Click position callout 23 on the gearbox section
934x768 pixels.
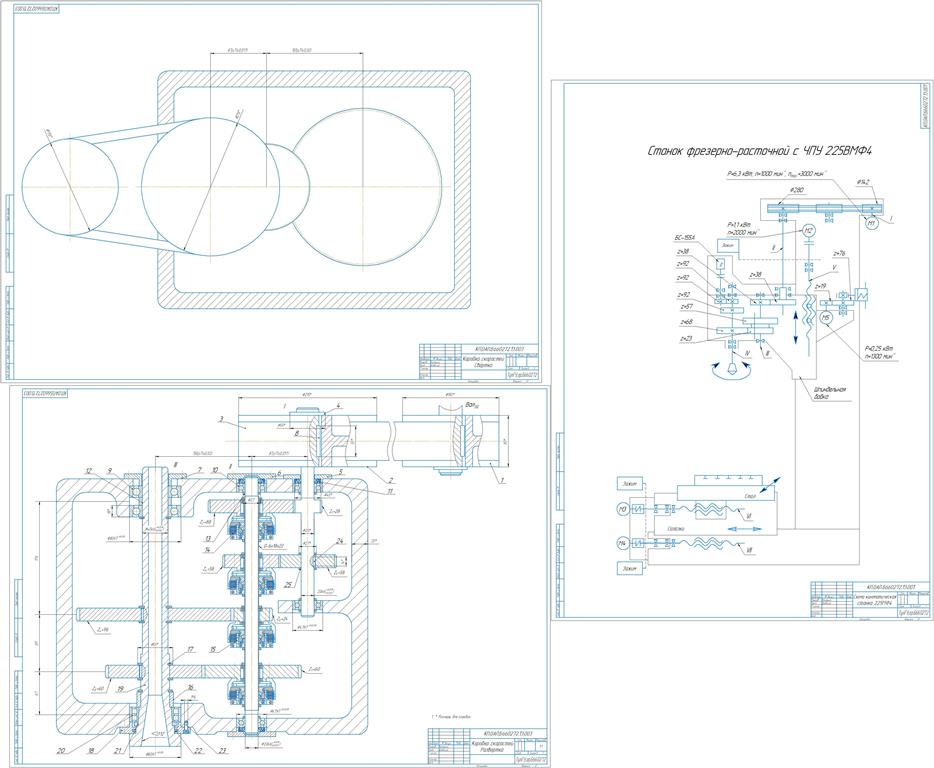click(222, 751)
